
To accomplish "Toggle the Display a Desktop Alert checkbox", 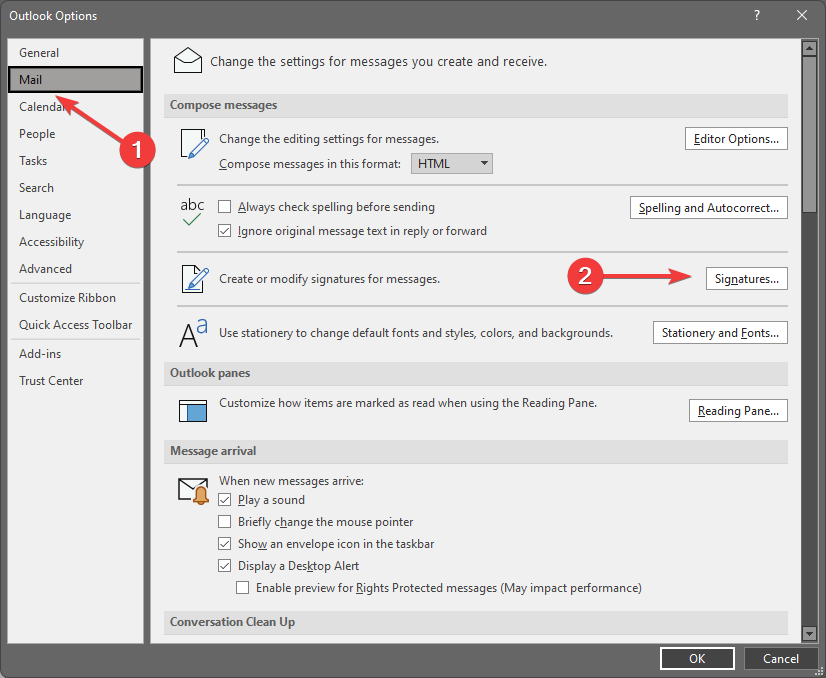I will coord(224,566).
